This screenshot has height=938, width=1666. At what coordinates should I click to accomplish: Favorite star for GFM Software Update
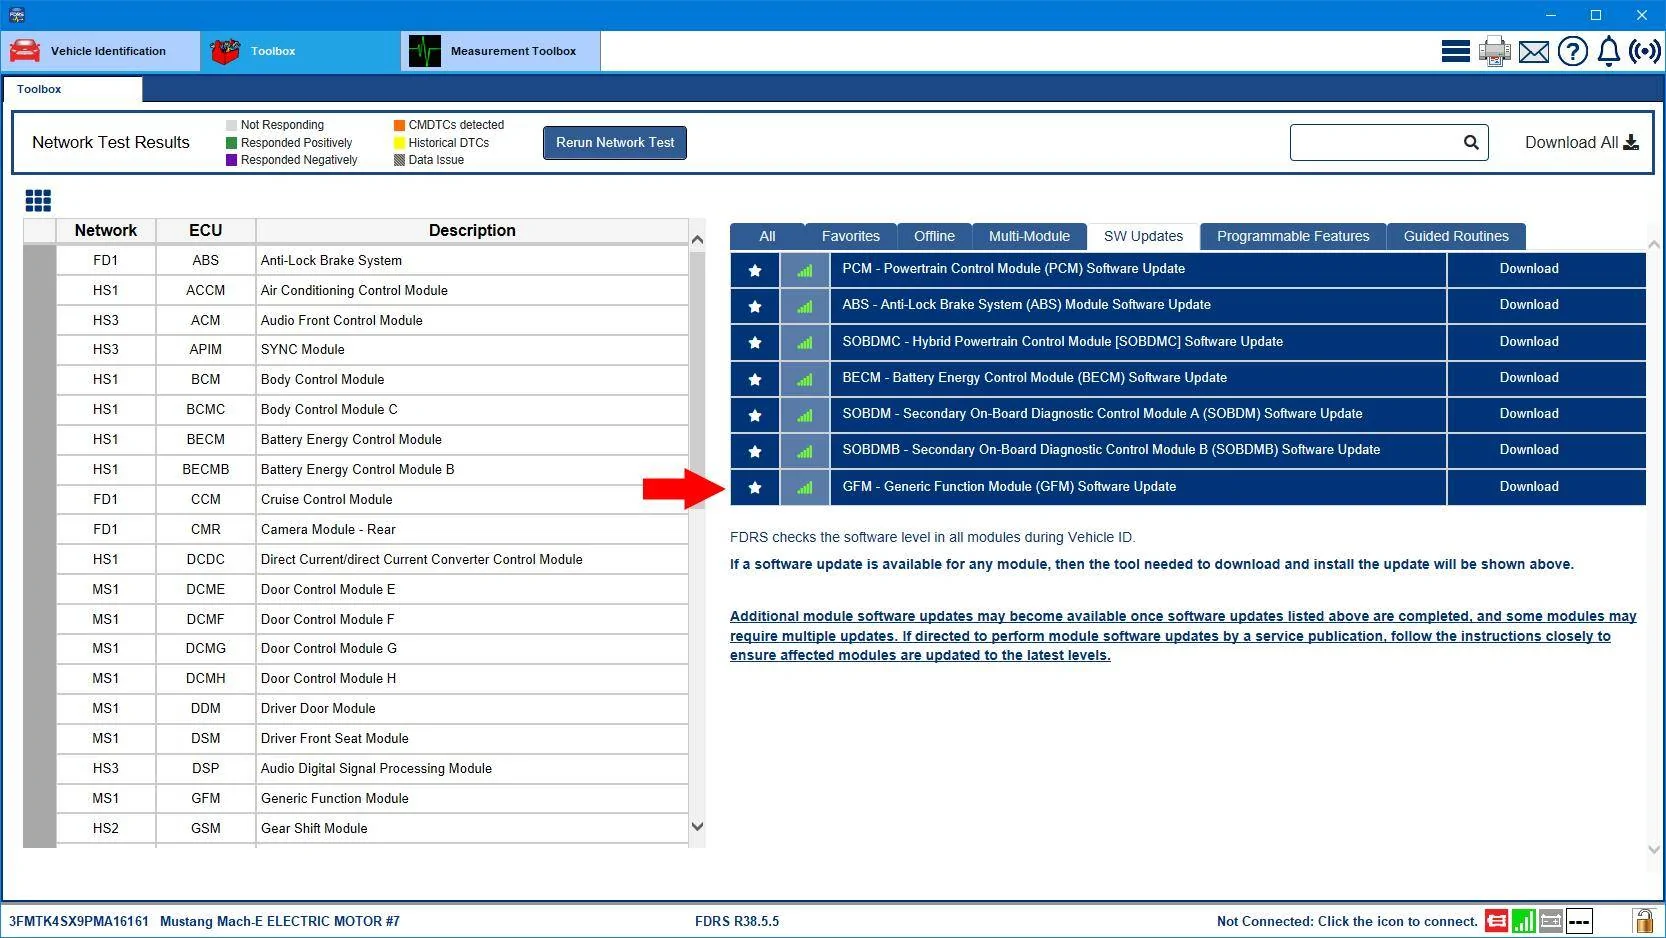coord(755,487)
